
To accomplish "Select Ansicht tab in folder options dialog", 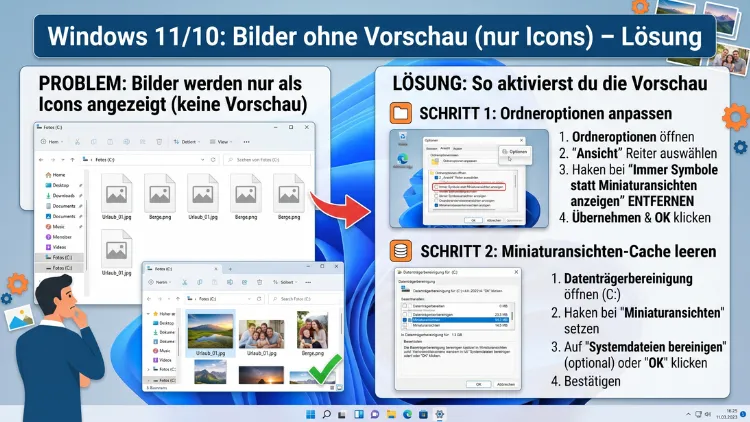I will click(x=445, y=148).
